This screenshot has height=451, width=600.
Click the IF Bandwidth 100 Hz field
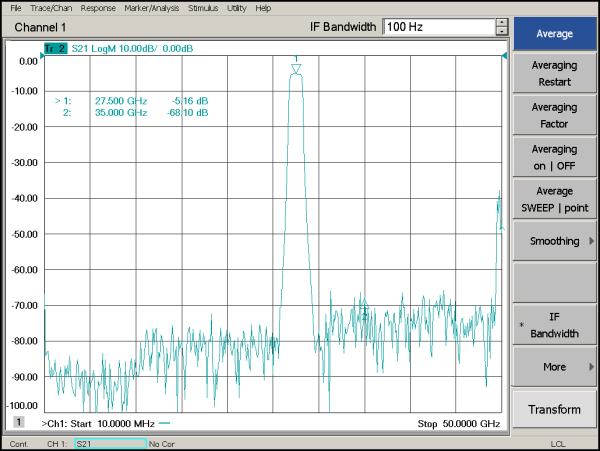[439, 27]
